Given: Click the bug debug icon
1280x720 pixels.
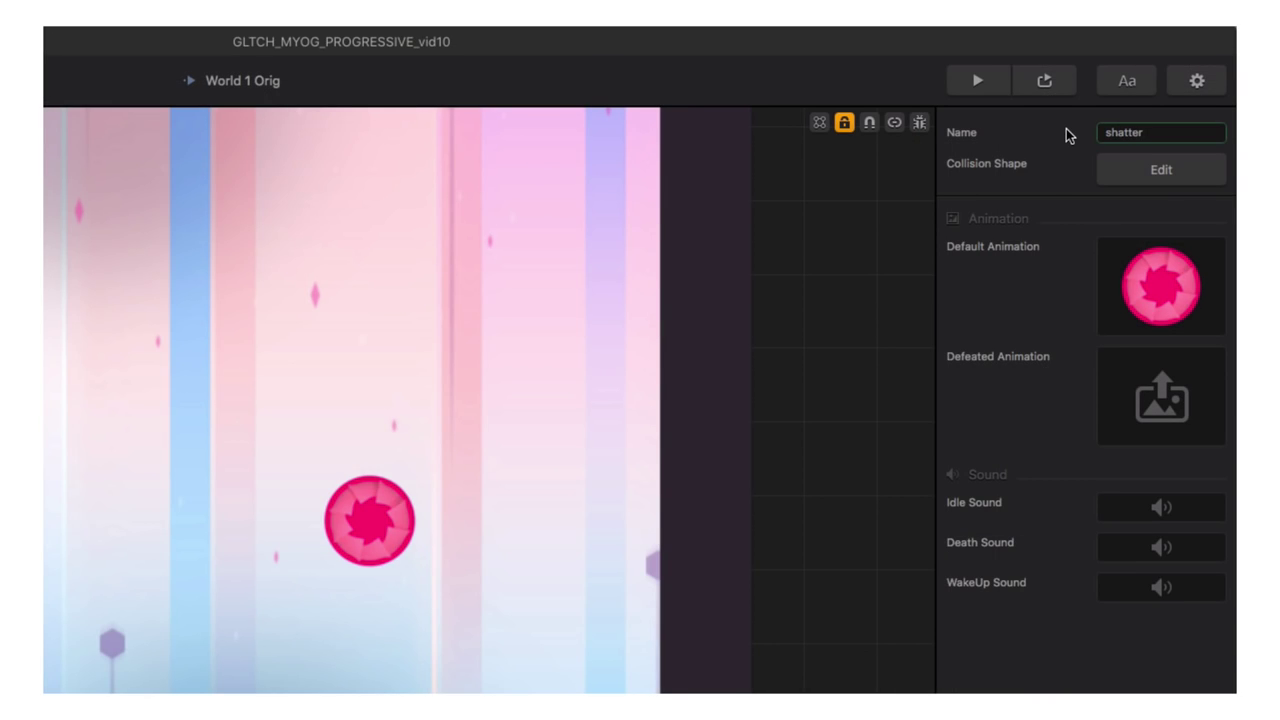Looking at the screenshot, I should 919,122.
